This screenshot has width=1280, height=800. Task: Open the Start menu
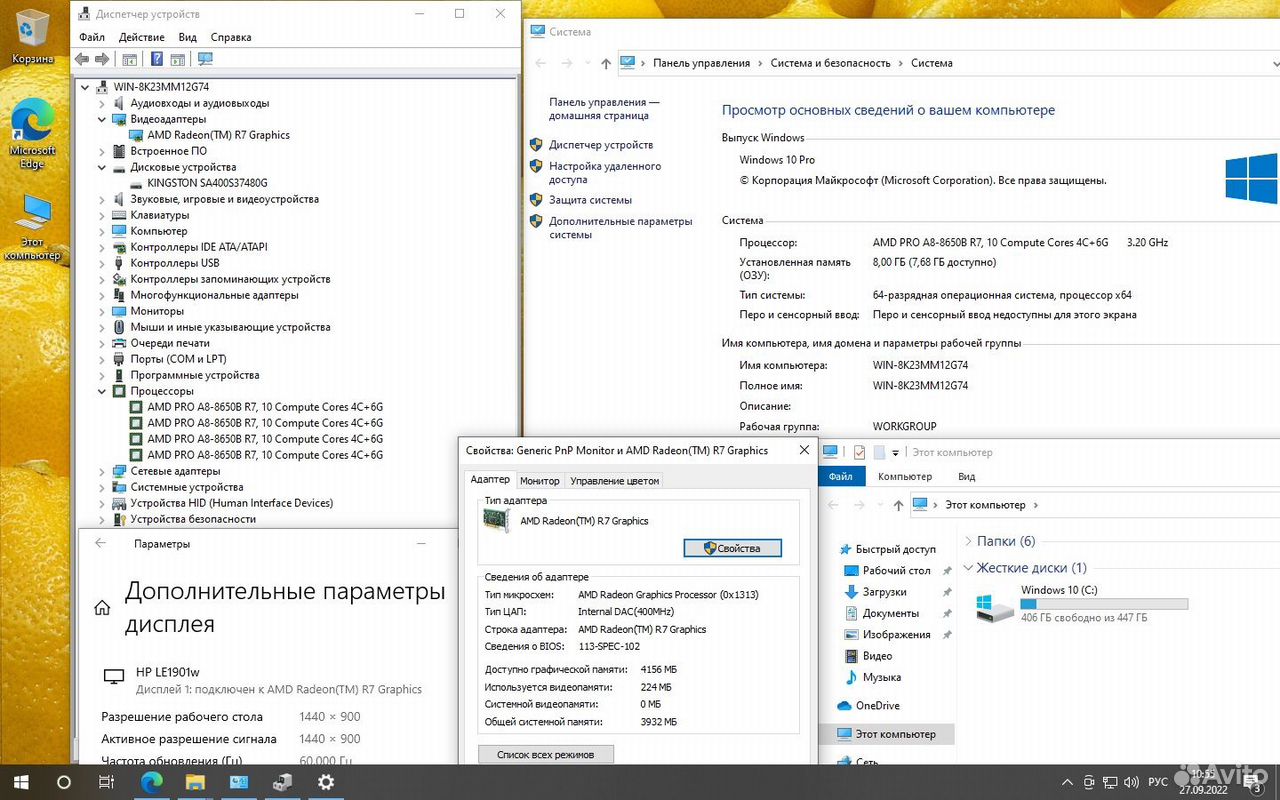point(20,782)
